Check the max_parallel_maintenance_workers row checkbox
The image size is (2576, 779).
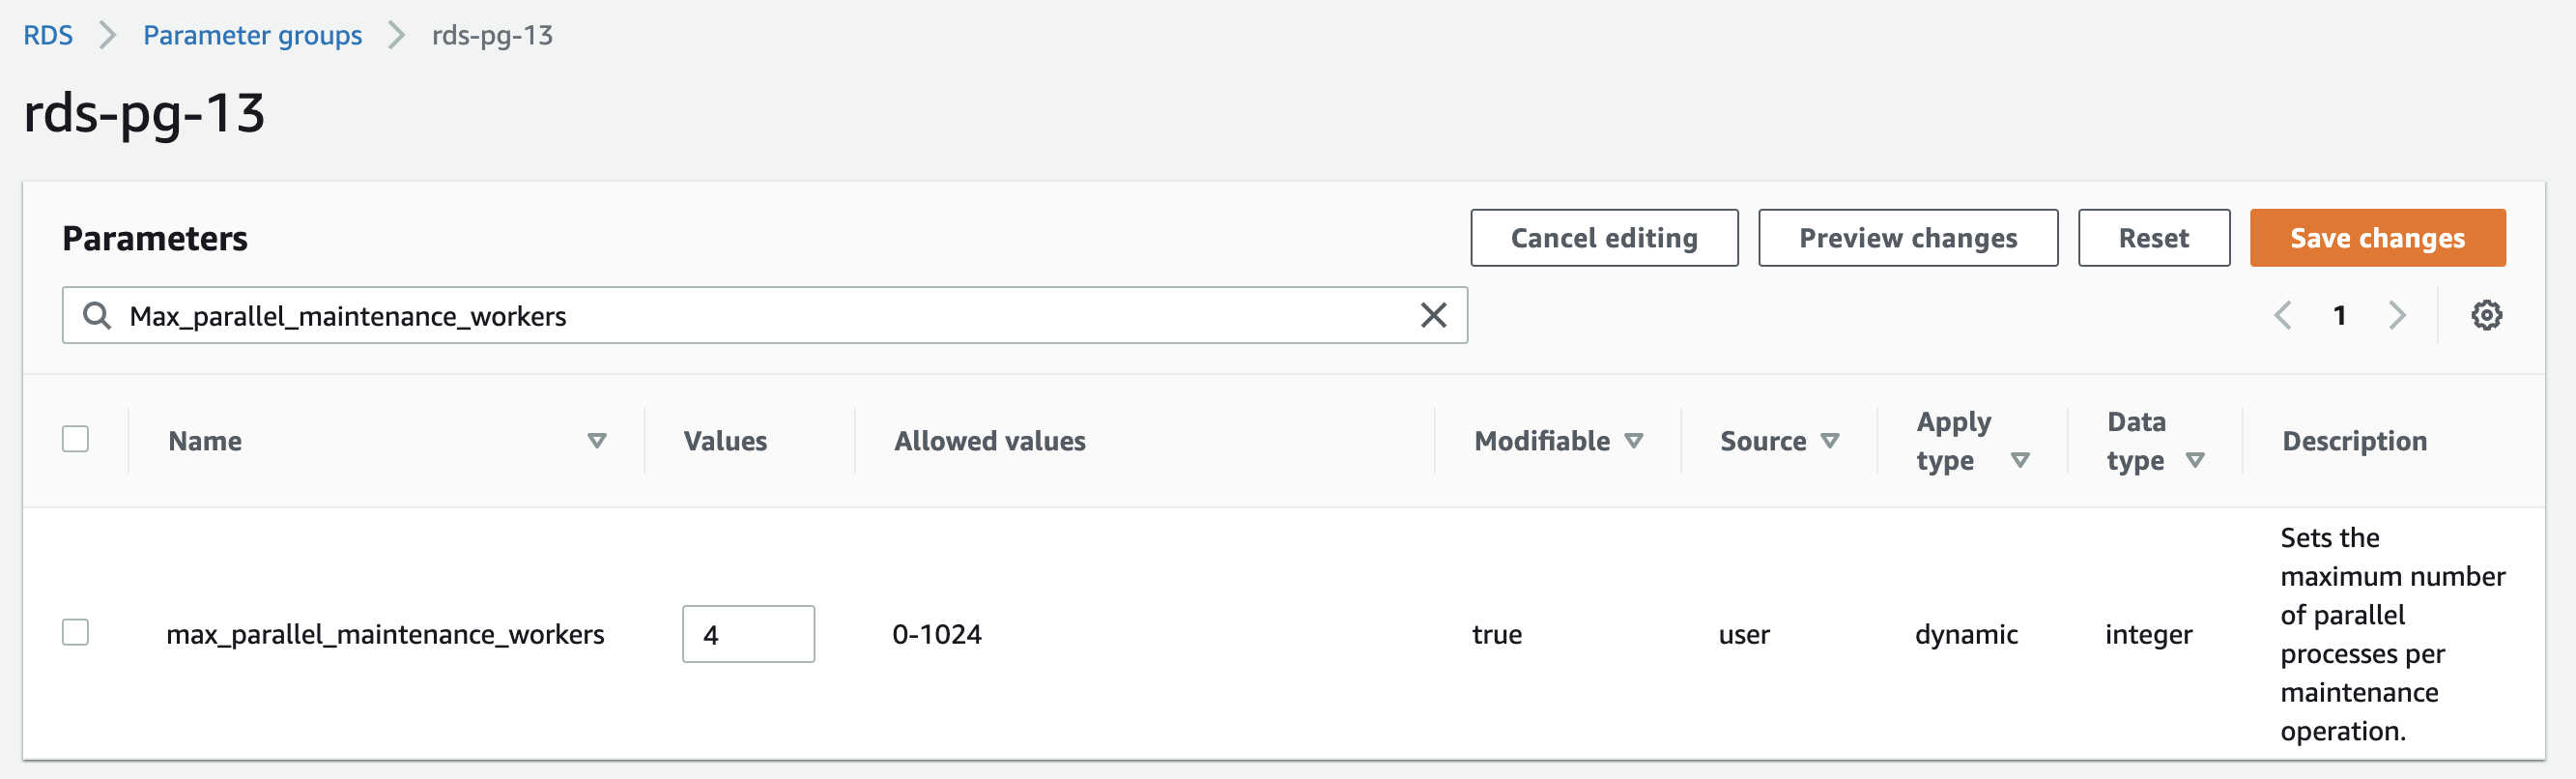point(76,632)
